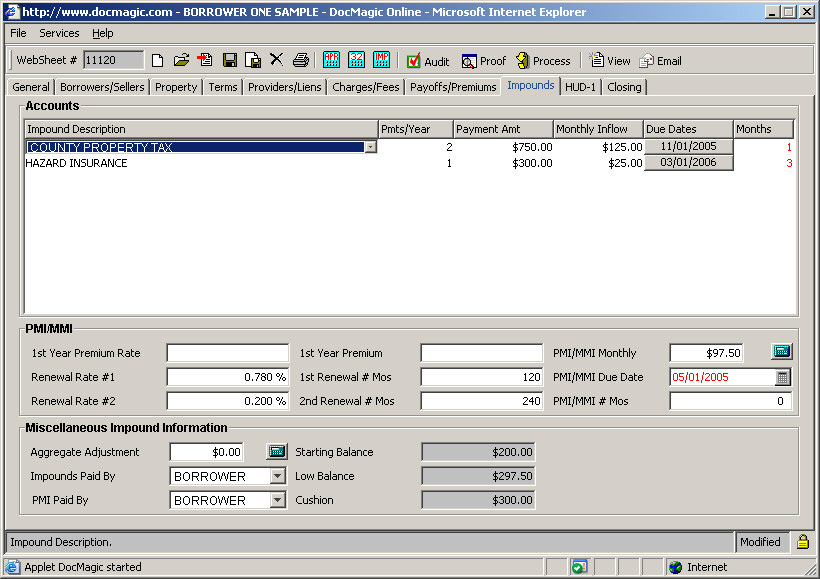Click the PMI/MMI # Mos field

pyautogui.click(x=731, y=401)
